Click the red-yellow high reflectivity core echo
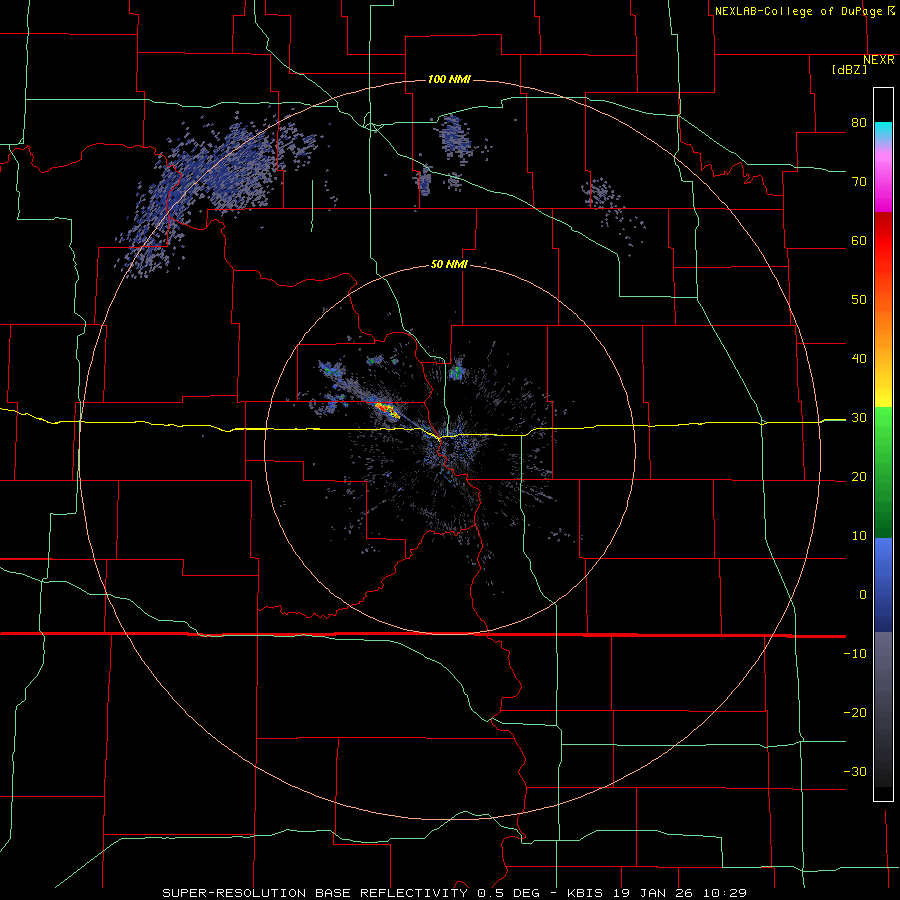The height and width of the screenshot is (900, 900). [386, 409]
